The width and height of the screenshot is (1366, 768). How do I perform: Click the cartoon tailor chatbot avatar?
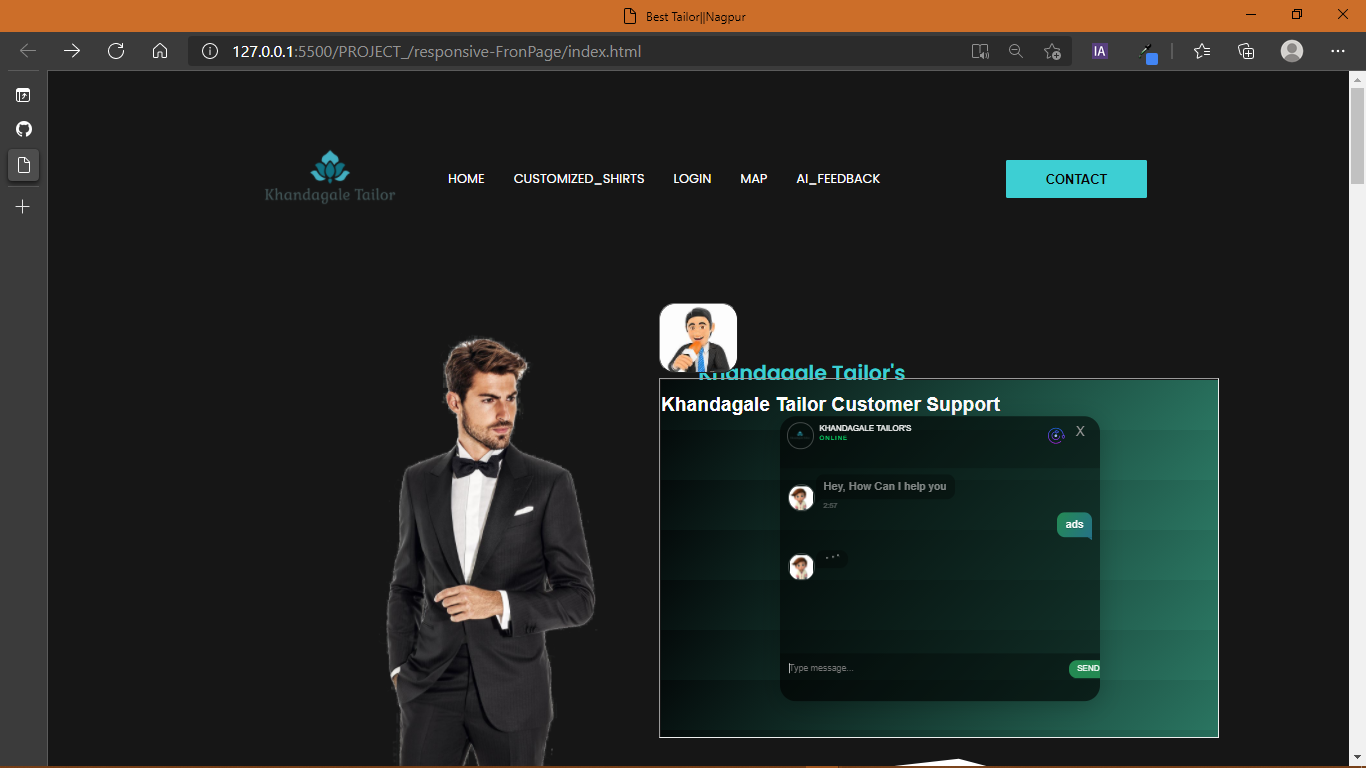tap(698, 338)
